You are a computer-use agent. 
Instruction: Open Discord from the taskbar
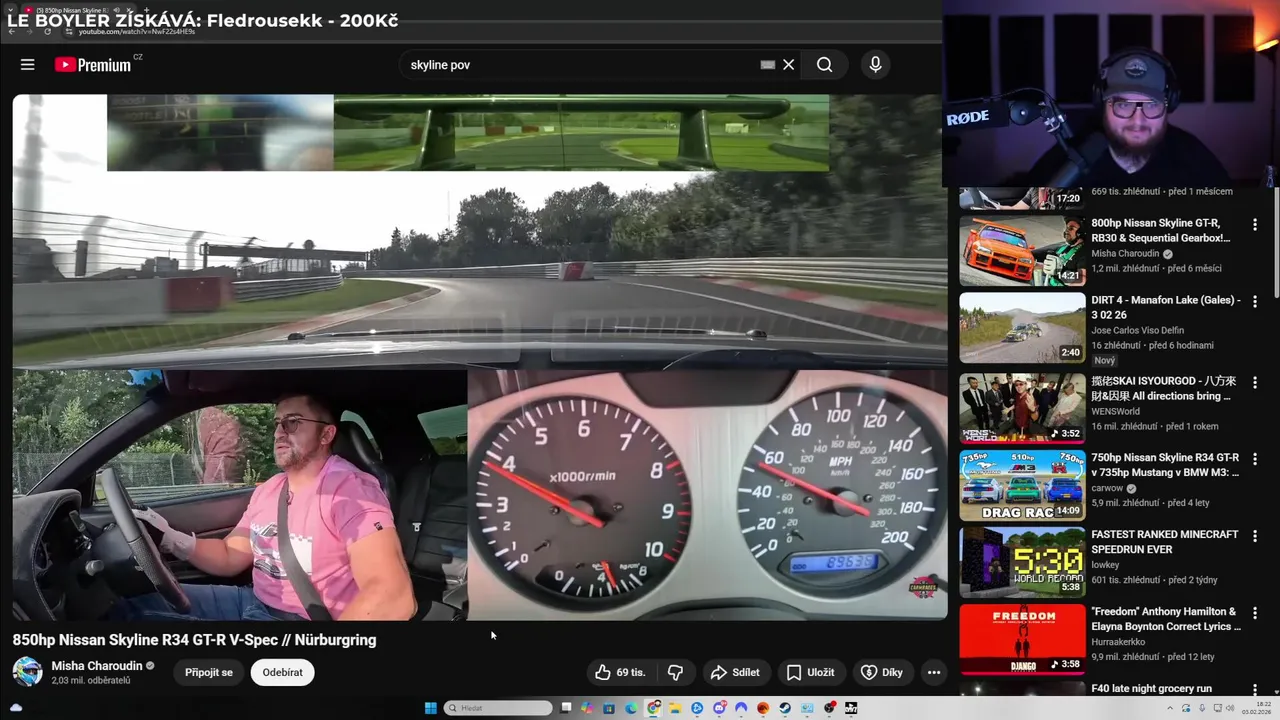719,708
